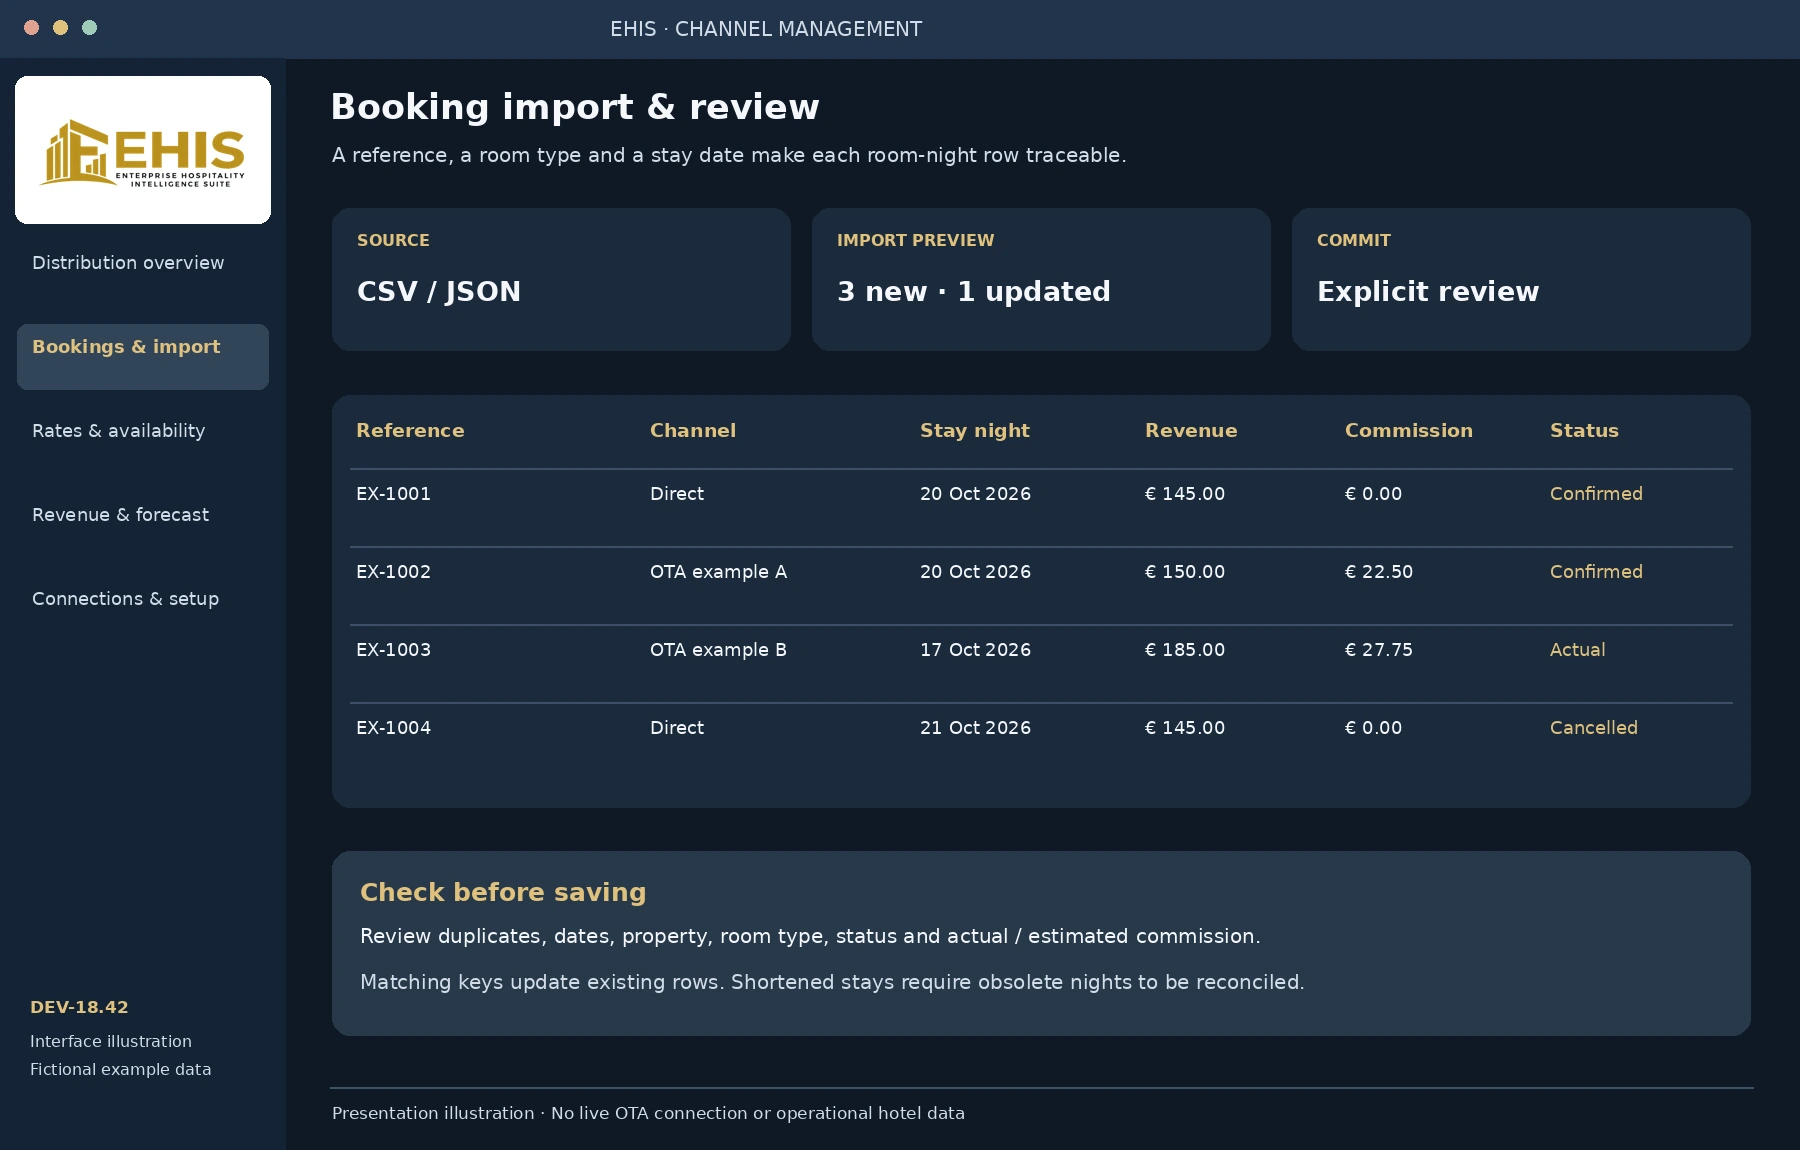Screen dimensions: 1800x1150
Task: Click the € 145.00 revenue in the EX-1001 row
Action: 1185,494
